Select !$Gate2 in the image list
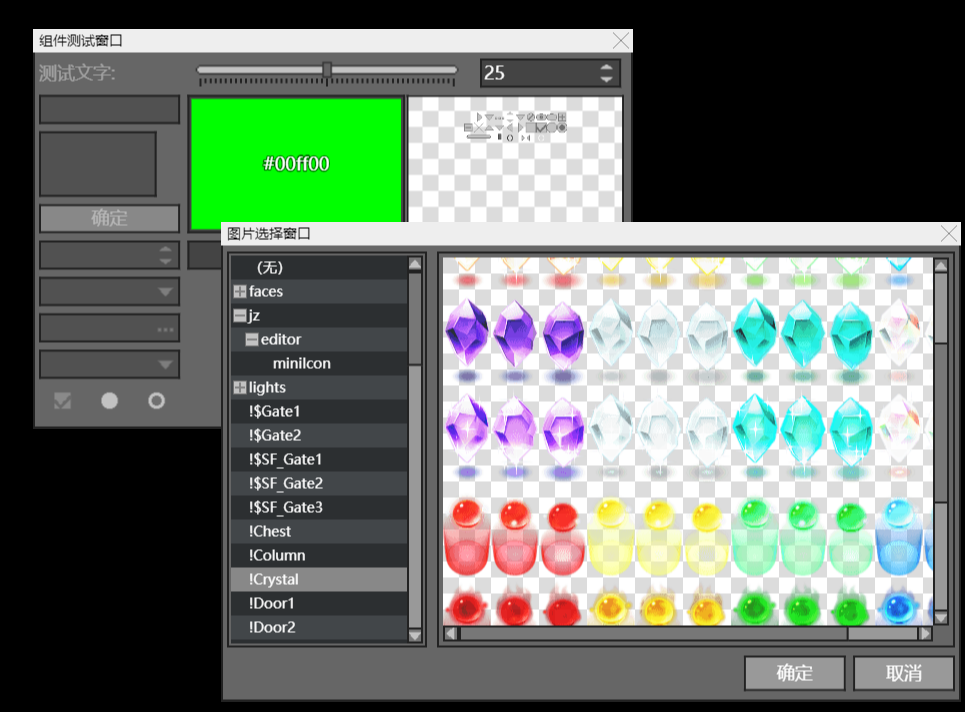The width and height of the screenshot is (965, 712). coord(319,436)
